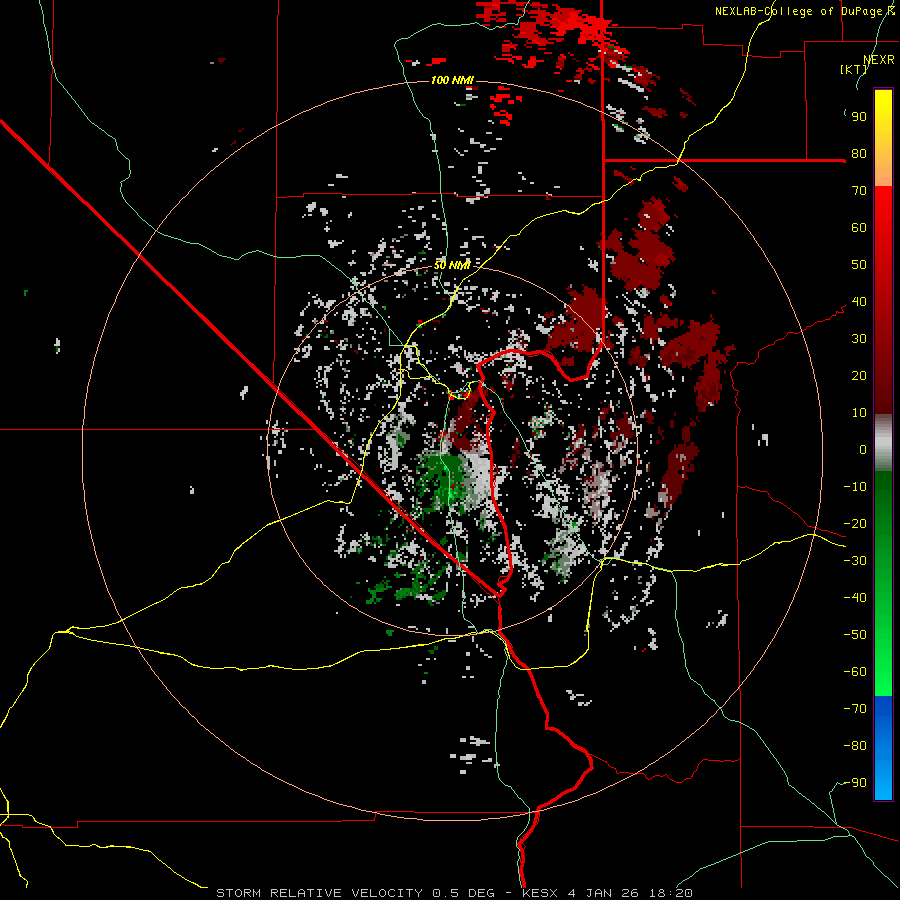The height and width of the screenshot is (900, 900).
Task: Click the [KT] units label
Action: tap(854, 69)
